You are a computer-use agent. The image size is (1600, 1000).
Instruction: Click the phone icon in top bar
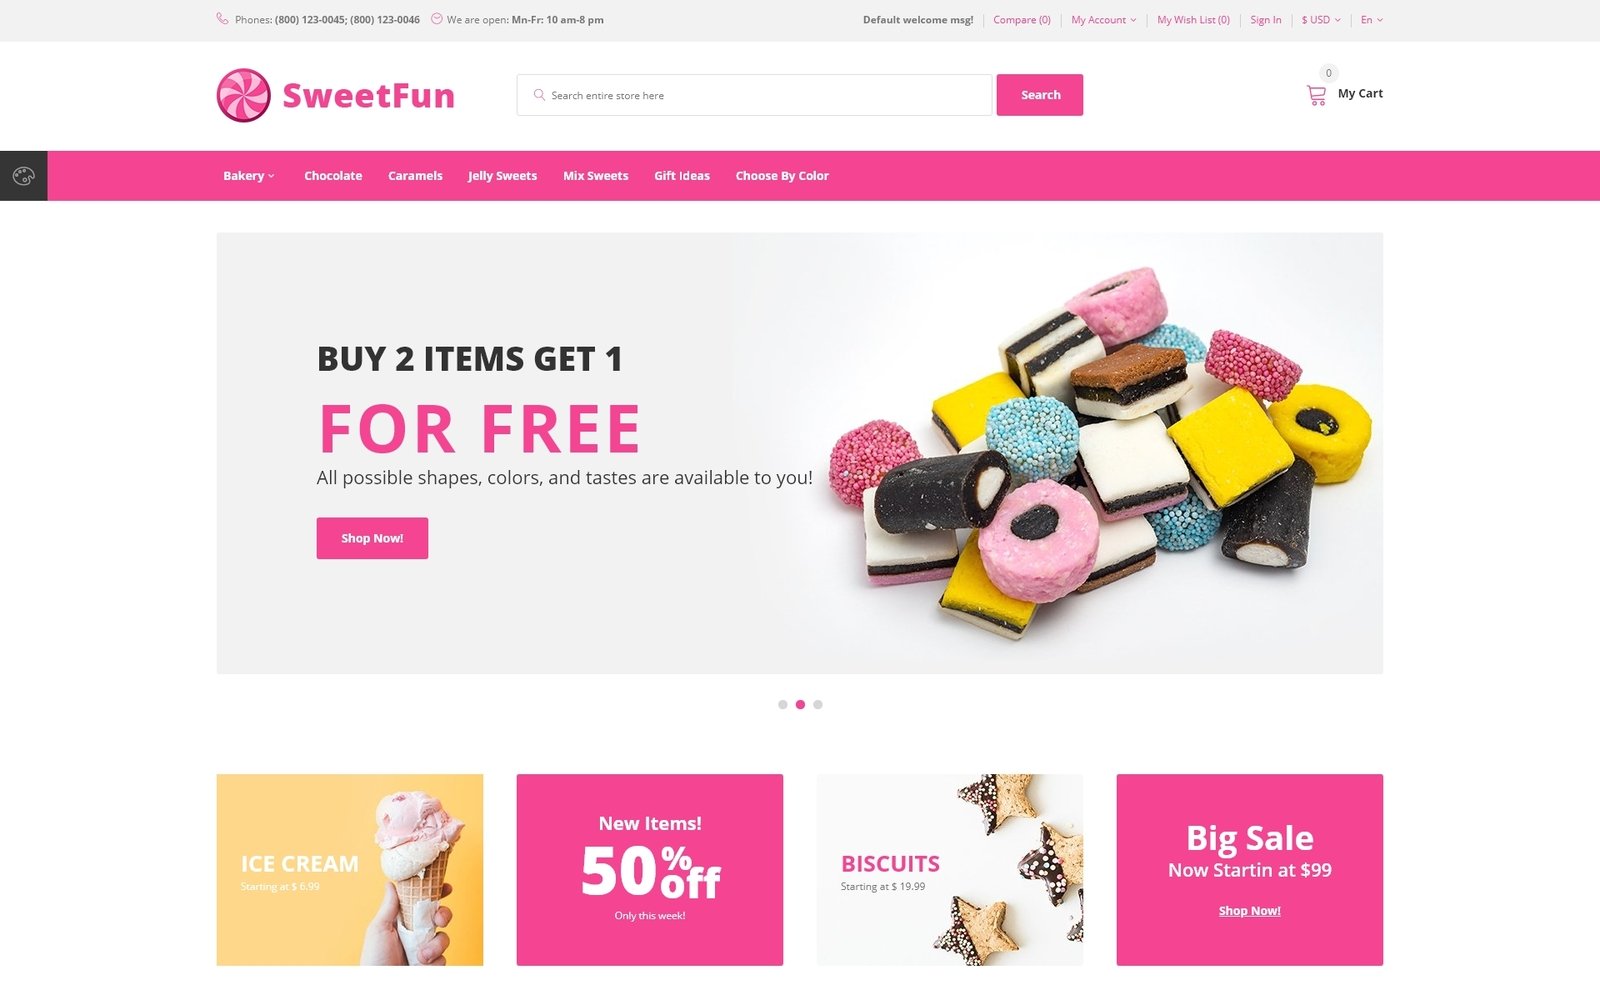point(222,19)
